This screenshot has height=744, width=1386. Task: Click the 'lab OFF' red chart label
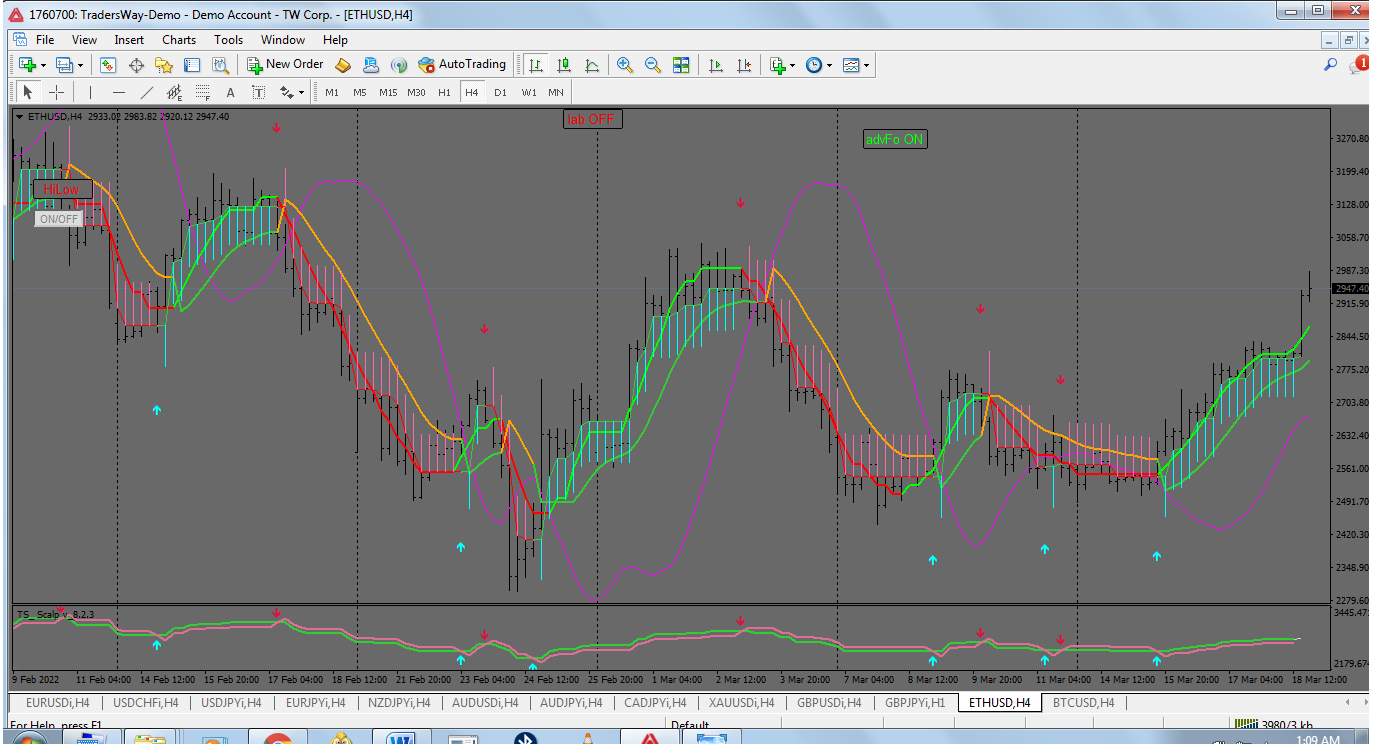[592, 119]
